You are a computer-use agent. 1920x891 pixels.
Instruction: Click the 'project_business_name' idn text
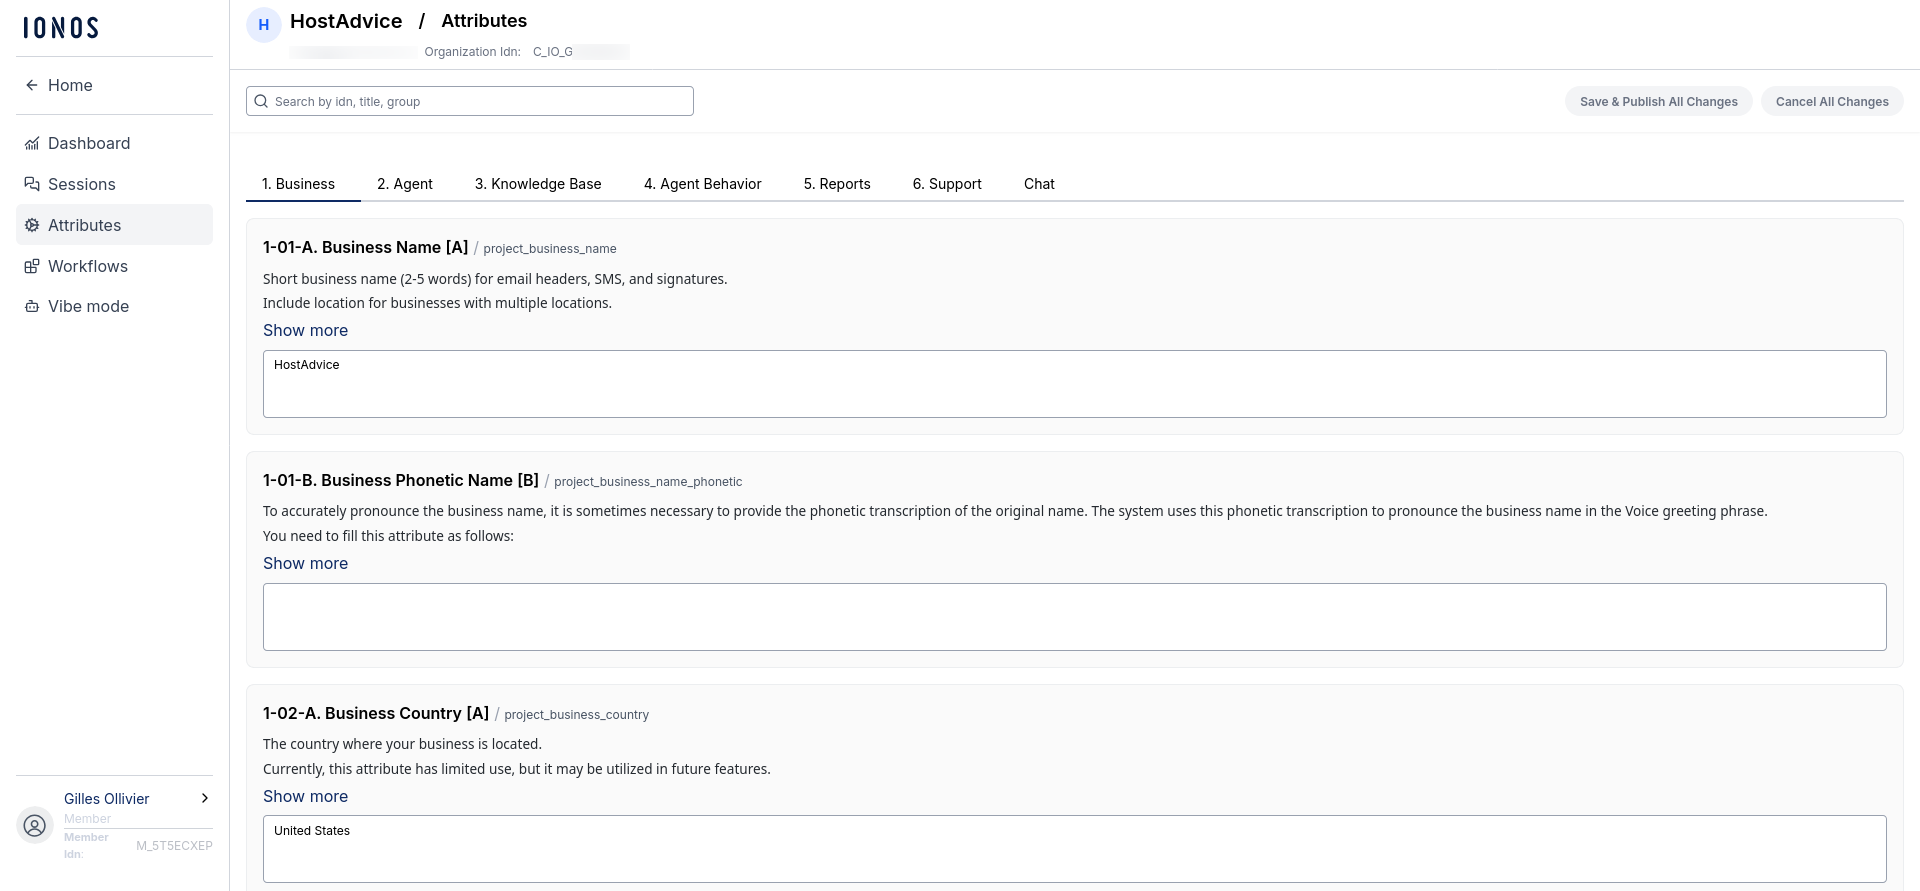point(550,249)
